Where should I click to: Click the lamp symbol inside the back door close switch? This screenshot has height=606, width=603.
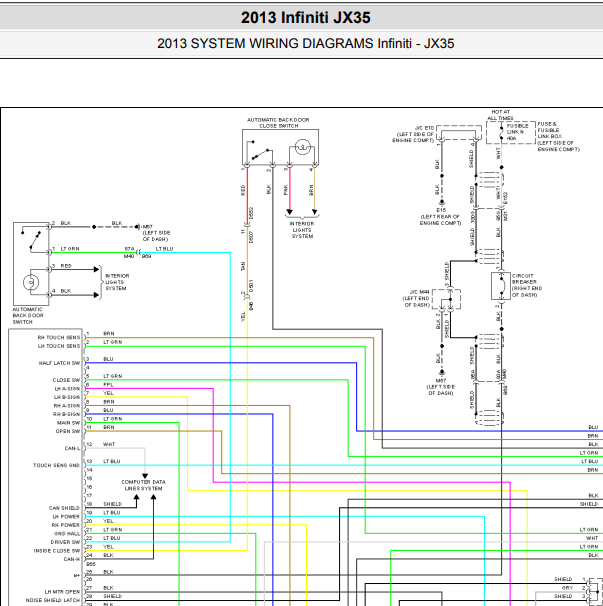pyautogui.click(x=302, y=147)
